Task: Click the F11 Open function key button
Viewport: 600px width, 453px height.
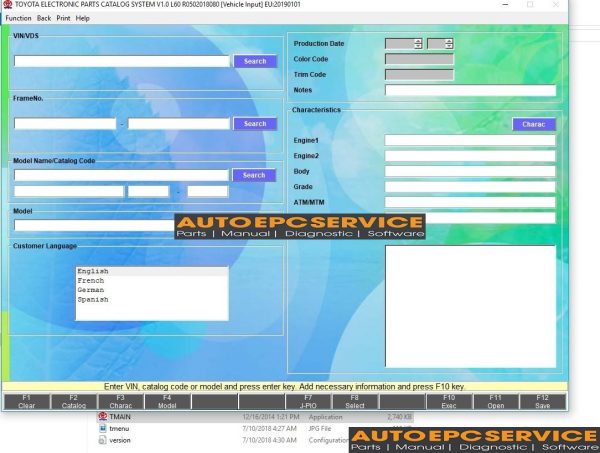Action: (496, 402)
